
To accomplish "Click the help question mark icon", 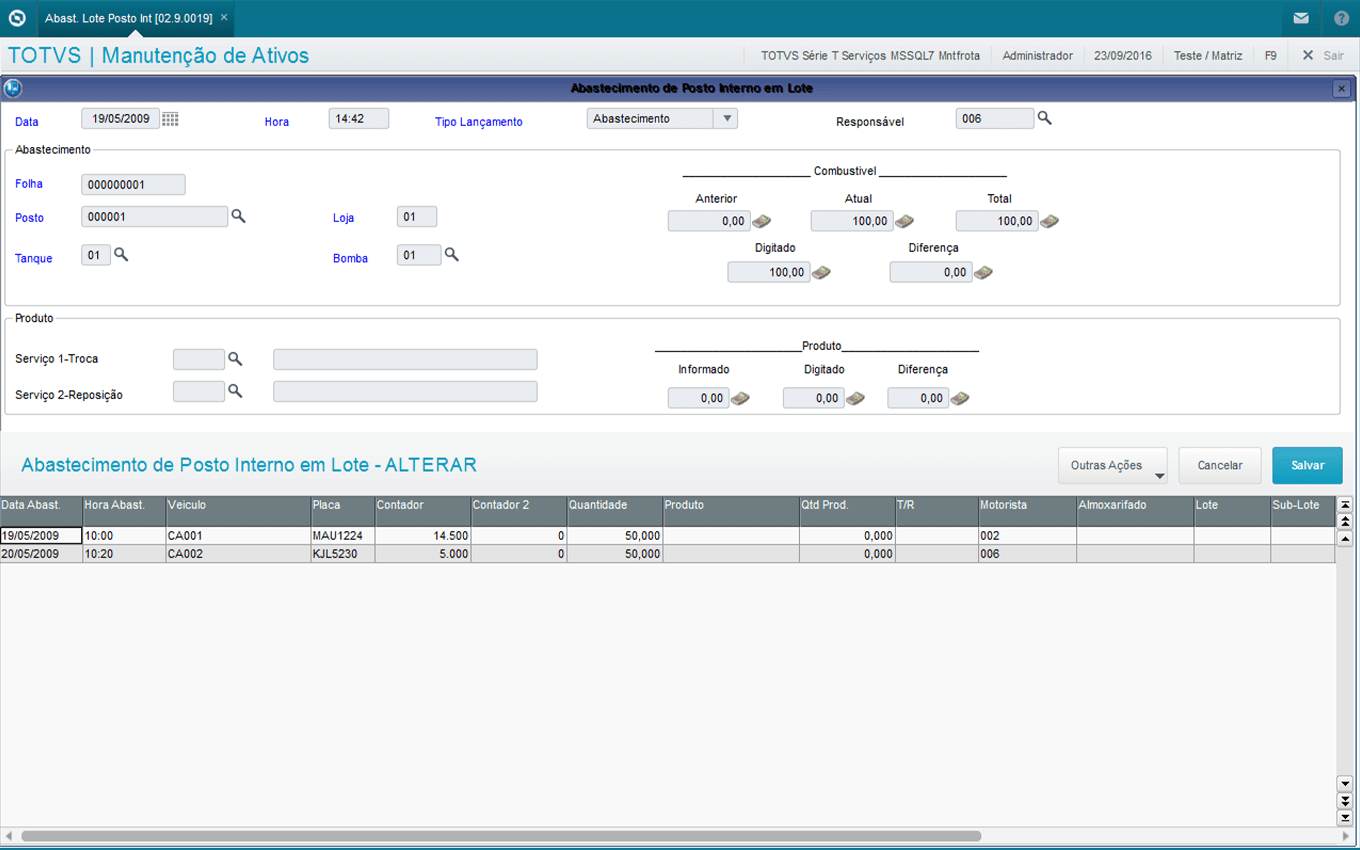I will 1341,18.
